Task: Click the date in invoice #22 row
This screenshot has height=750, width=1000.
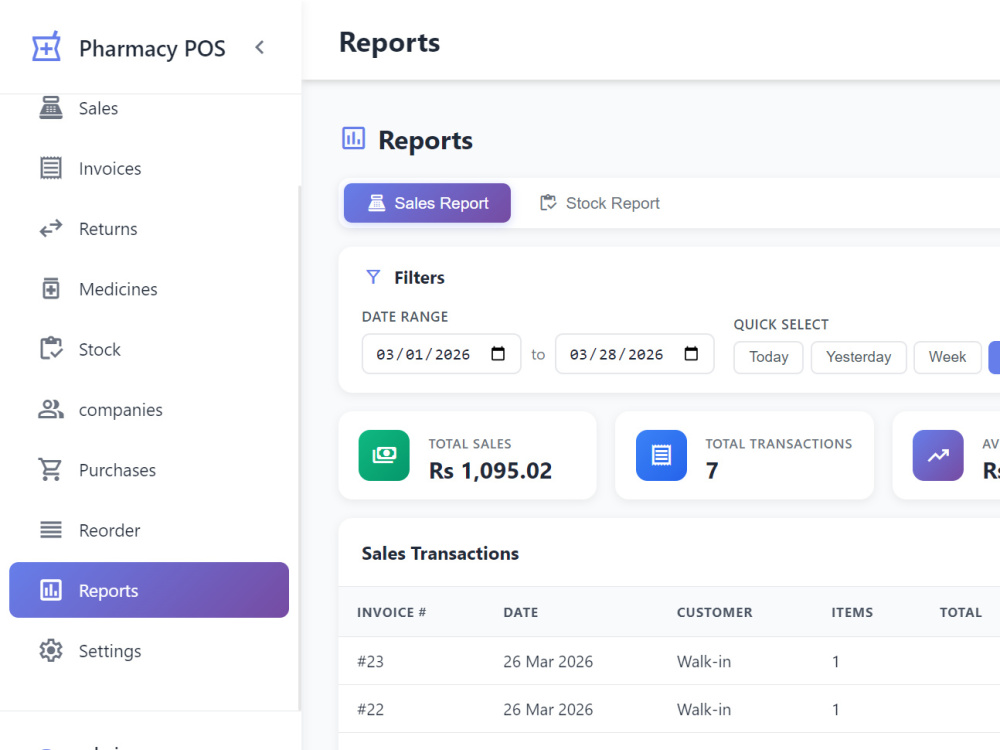Action: point(548,709)
